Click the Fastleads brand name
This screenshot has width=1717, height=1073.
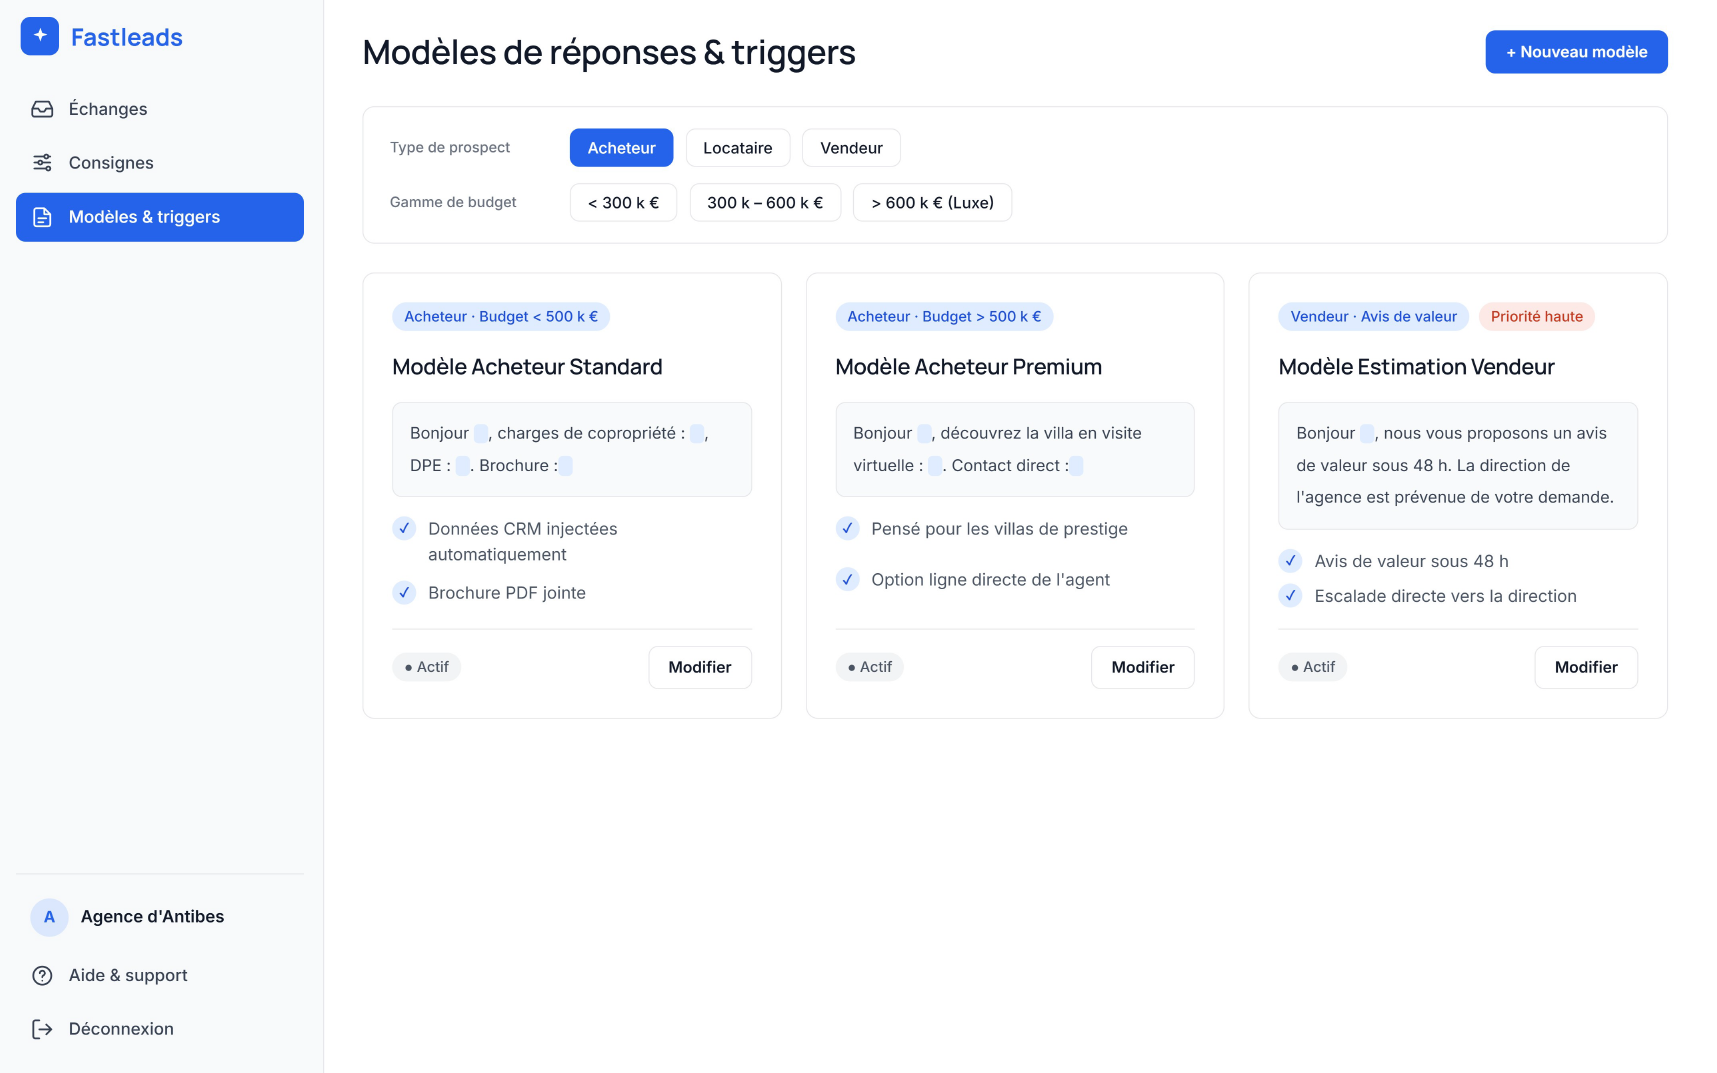point(127,37)
